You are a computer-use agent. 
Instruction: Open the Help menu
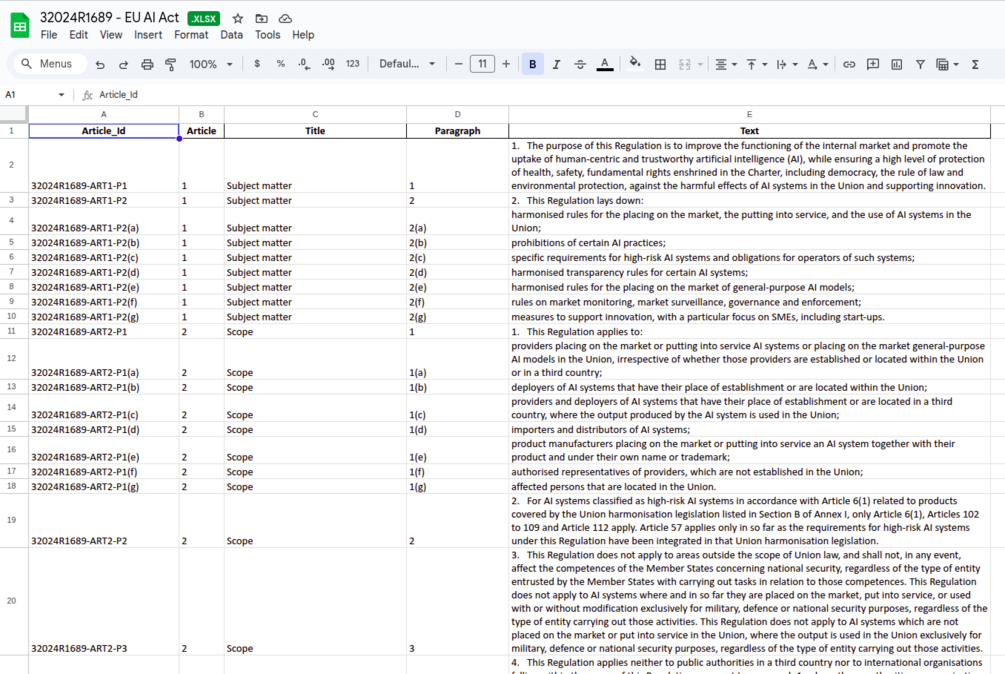[303, 35]
